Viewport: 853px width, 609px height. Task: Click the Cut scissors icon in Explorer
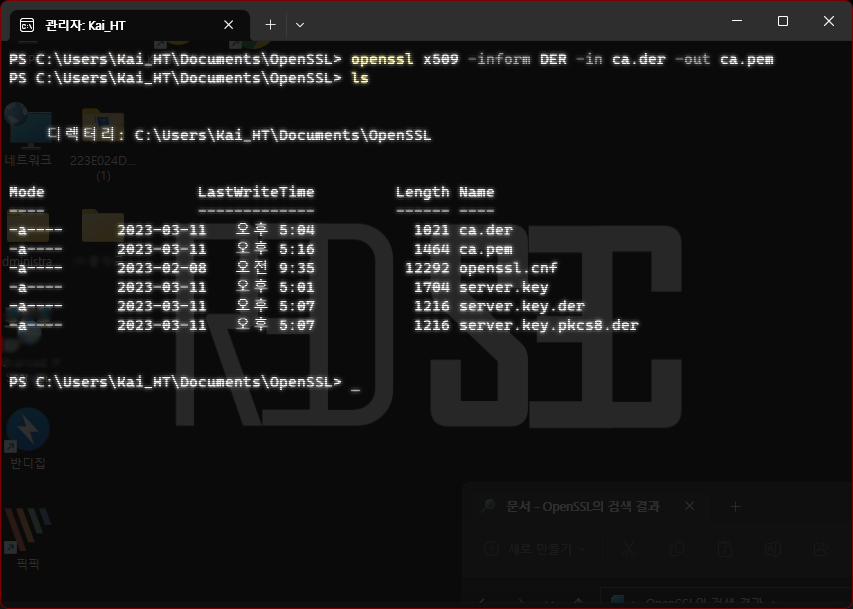[629, 549]
